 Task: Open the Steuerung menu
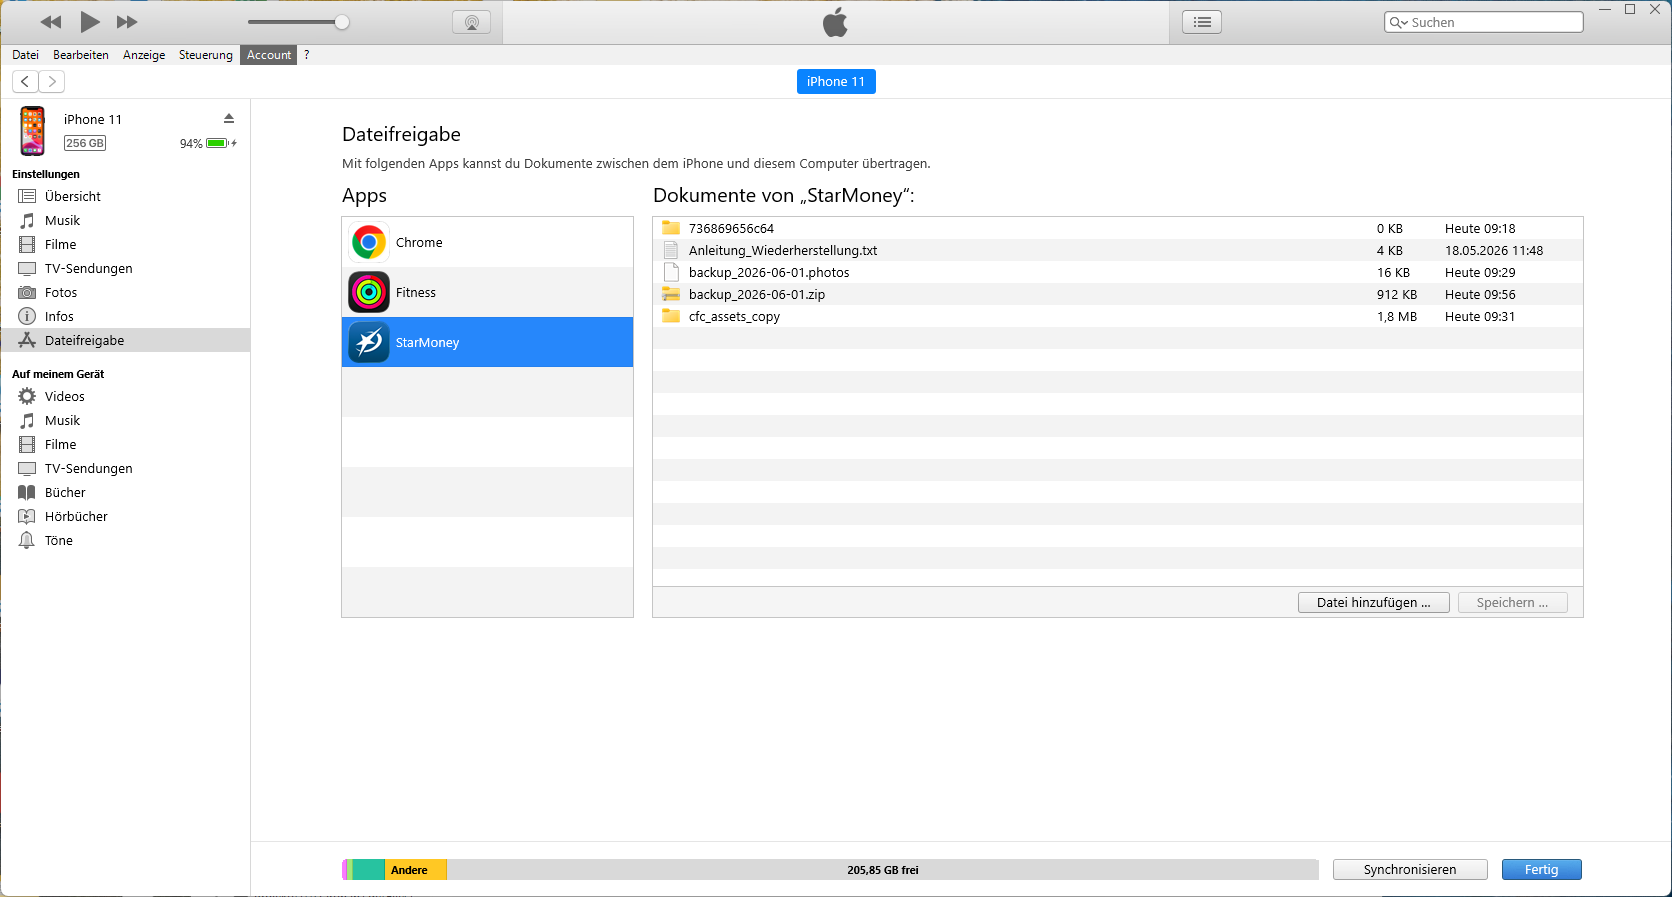point(206,55)
